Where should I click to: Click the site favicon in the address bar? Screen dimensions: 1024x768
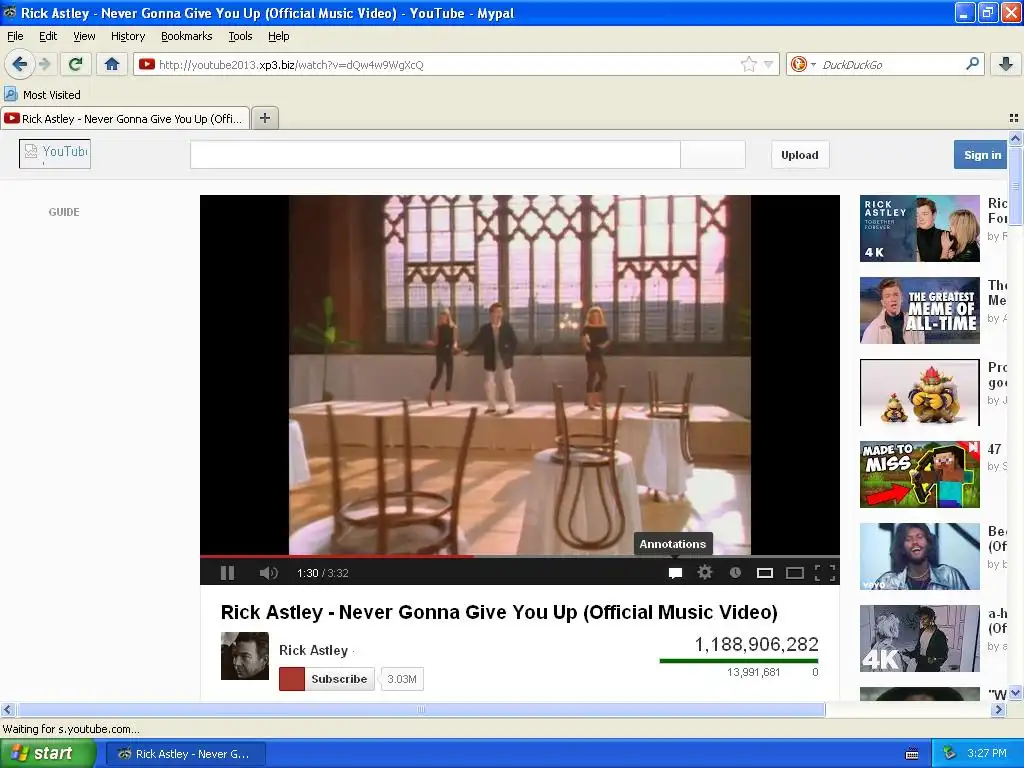(147, 64)
